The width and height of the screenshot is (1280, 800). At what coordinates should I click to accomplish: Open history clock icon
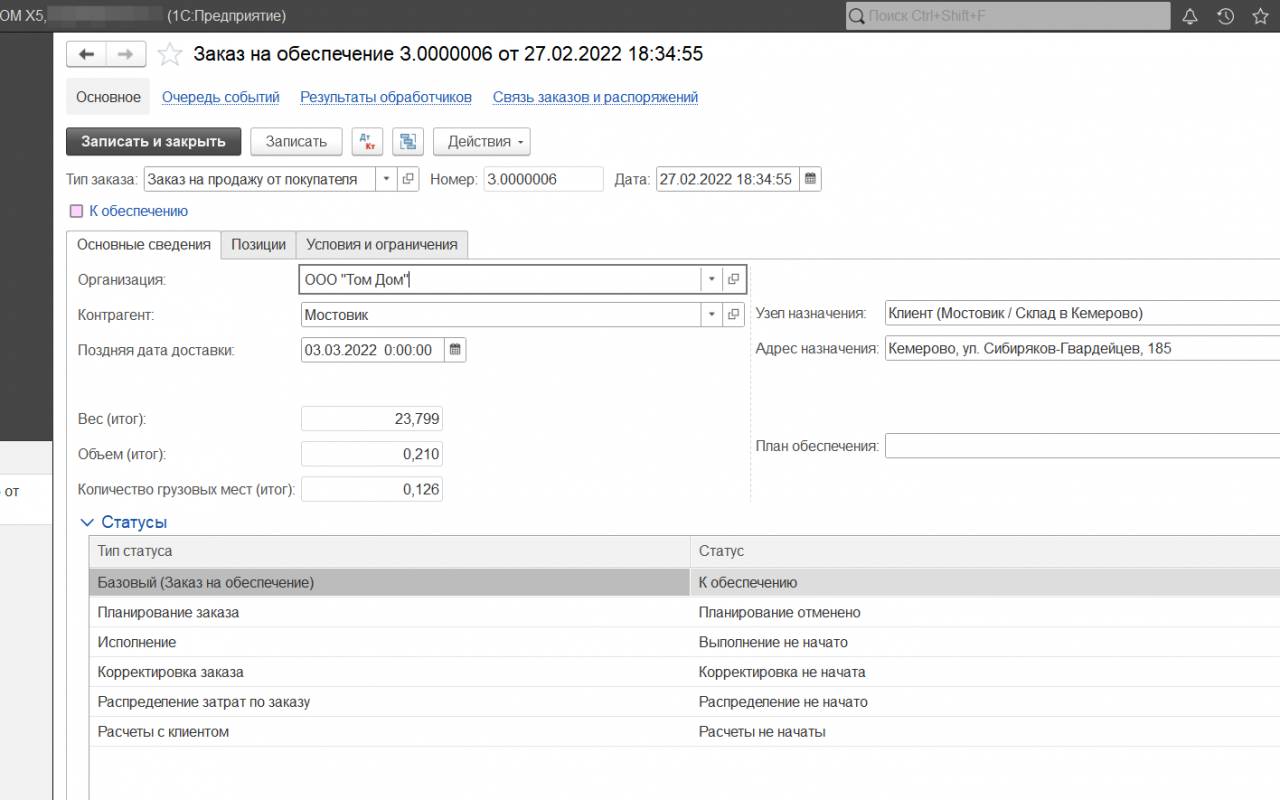(1225, 16)
